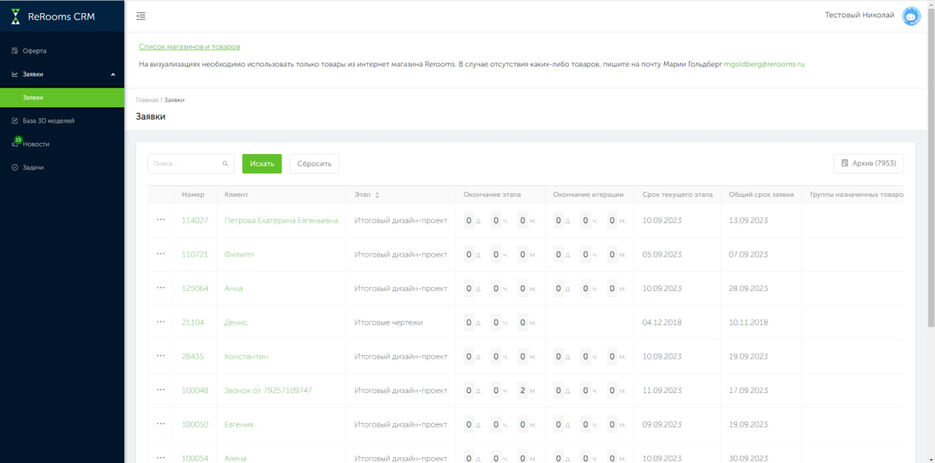The height and width of the screenshot is (463, 935).
Task: Click Номер column header
Action: click(x=193, y=195)
